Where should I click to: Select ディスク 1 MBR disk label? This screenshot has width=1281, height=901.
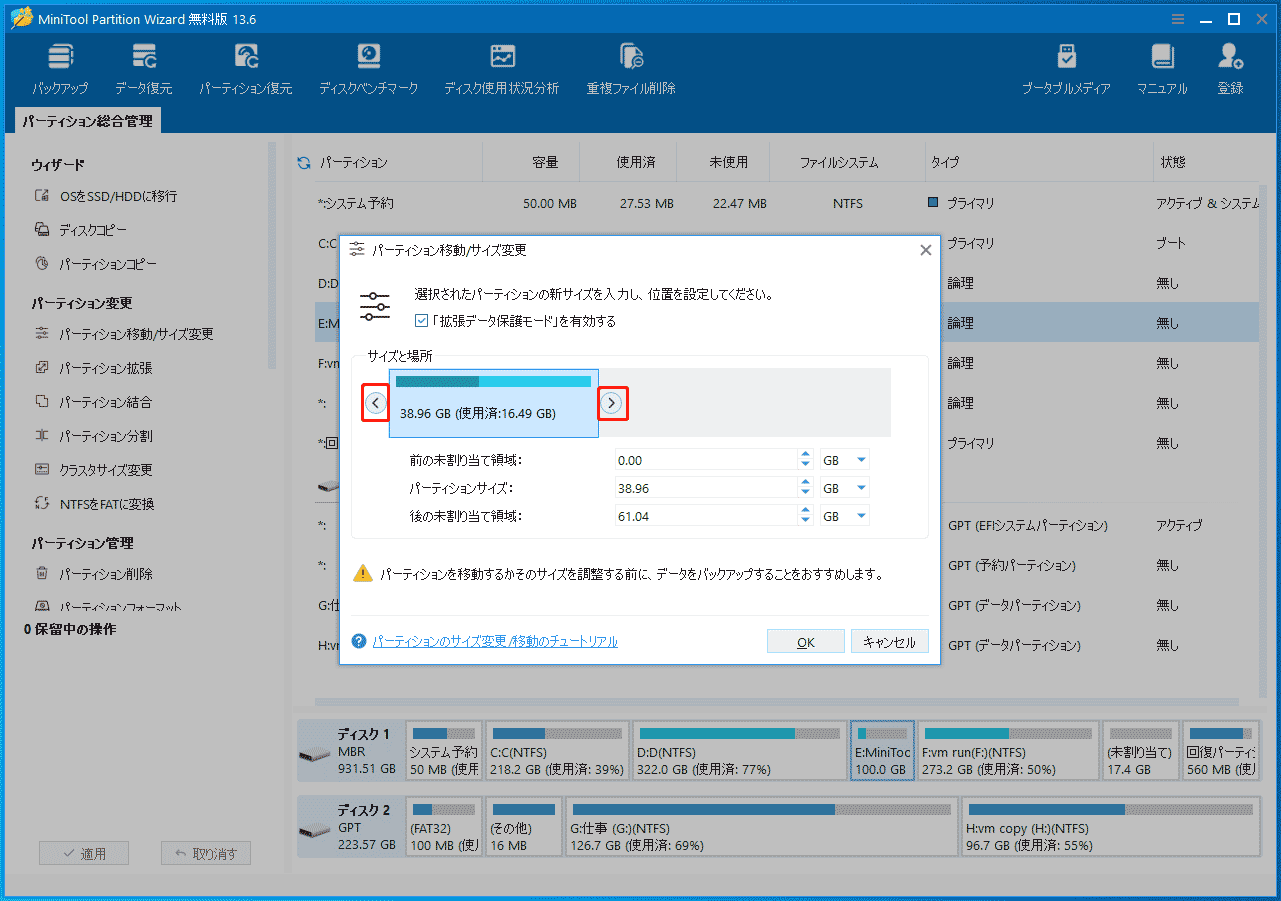click(x=349, y=751)
